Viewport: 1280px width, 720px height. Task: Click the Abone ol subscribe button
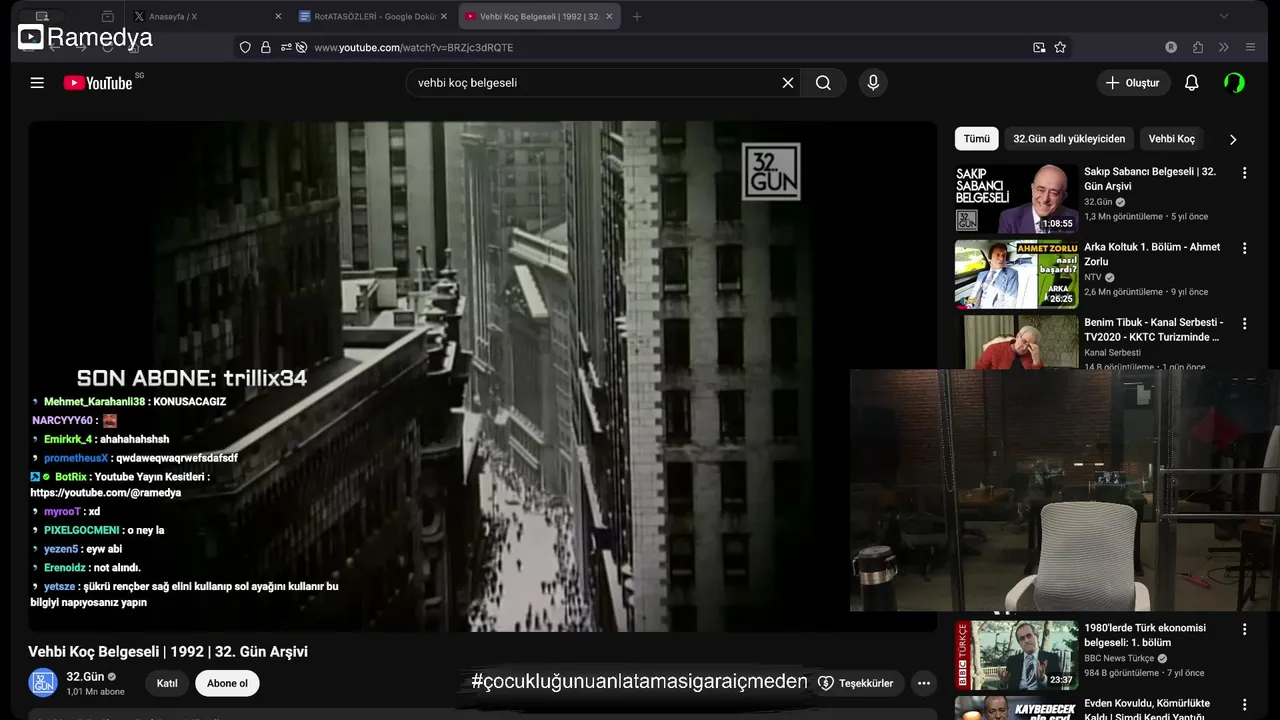coord(227,683)
